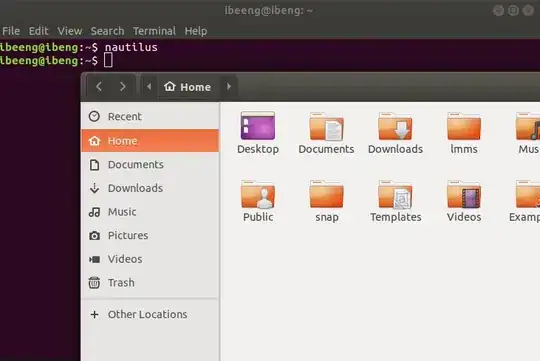Click the Nautilus back navigation arrow
540x361 pixels.
(99, 86)
